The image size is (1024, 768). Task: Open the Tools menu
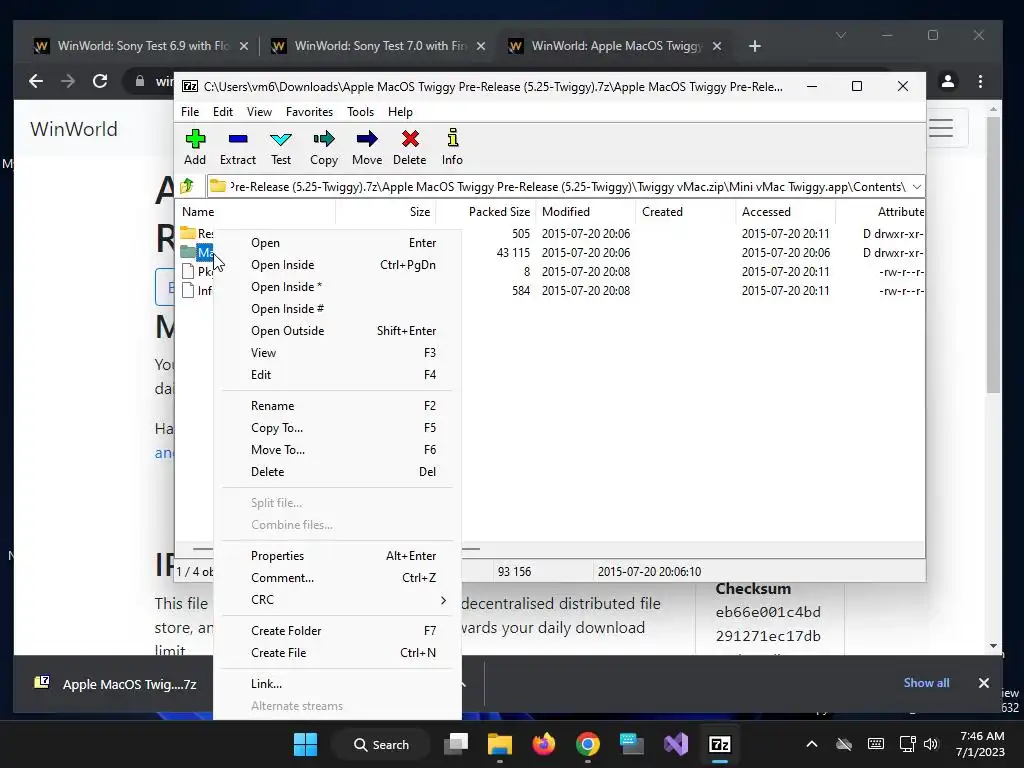pyautogui.click(x=360, y=112)
